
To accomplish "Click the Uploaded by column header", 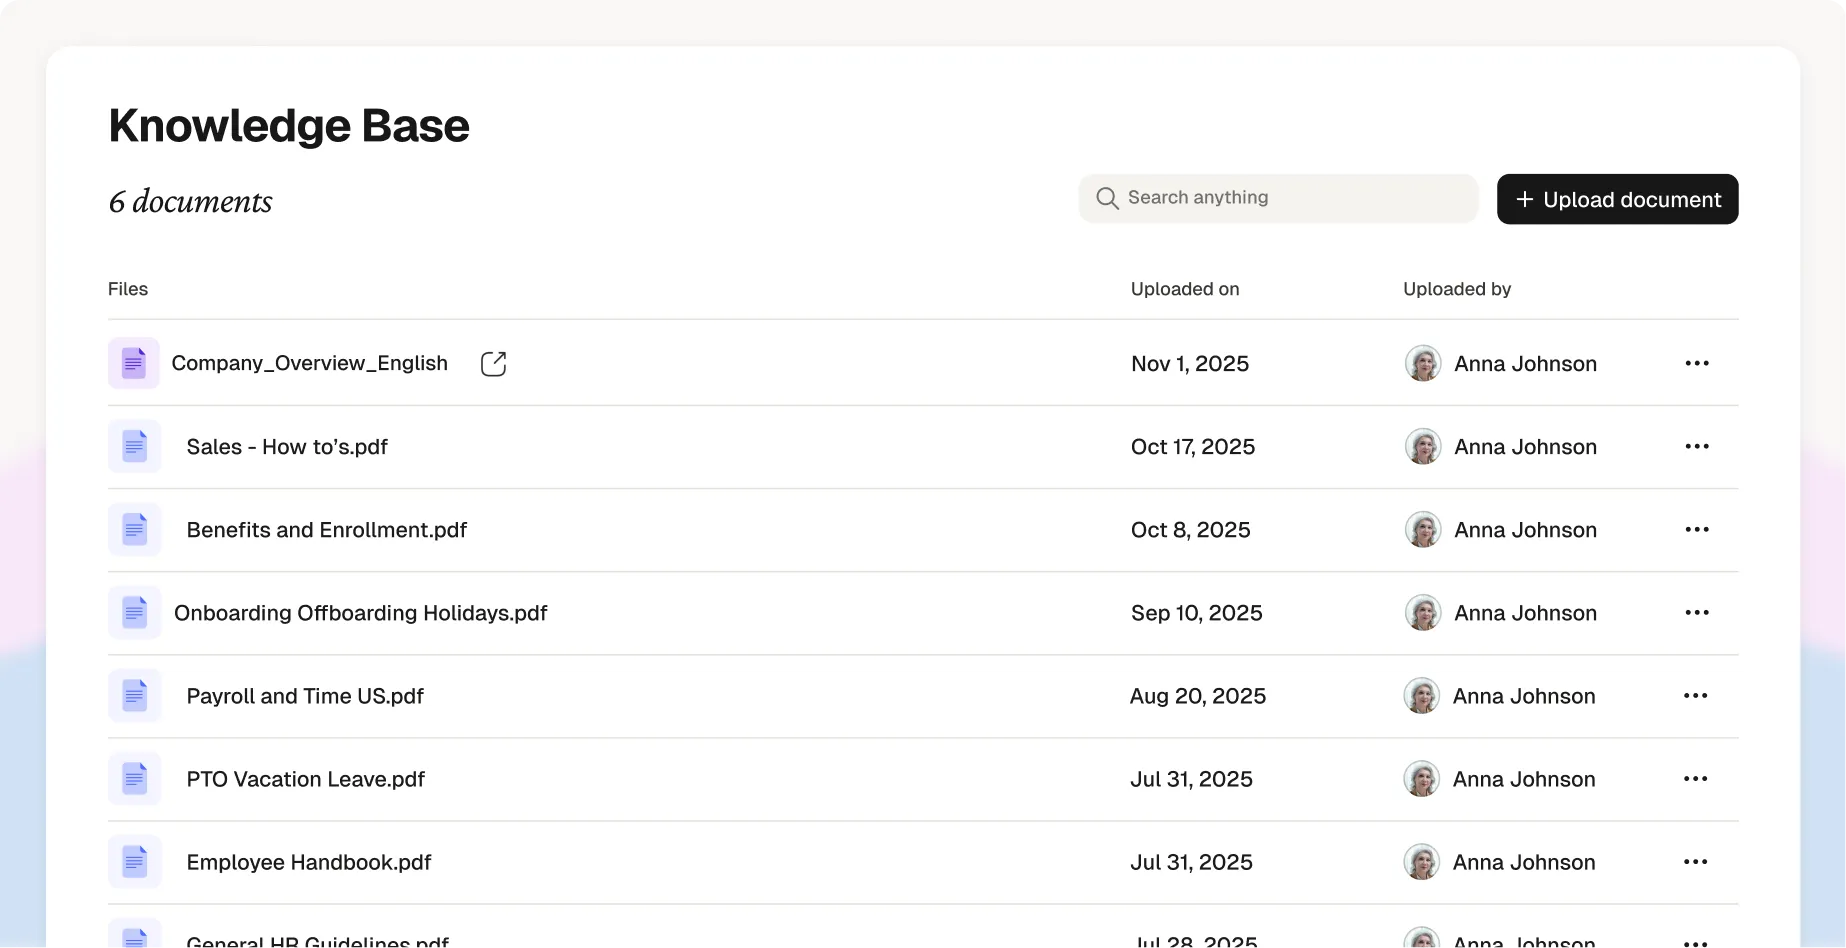I will click(1457, 289).
